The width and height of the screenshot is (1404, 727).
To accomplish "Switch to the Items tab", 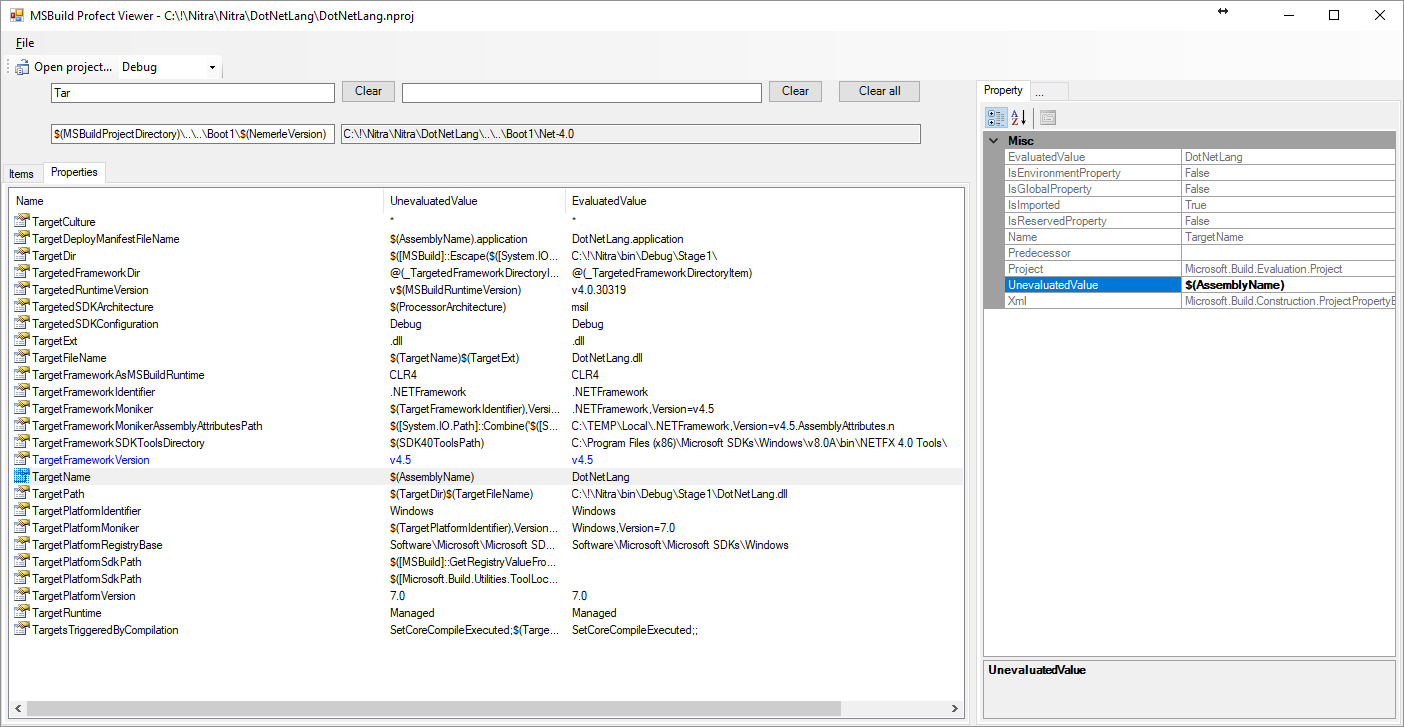I will point(22,174).
